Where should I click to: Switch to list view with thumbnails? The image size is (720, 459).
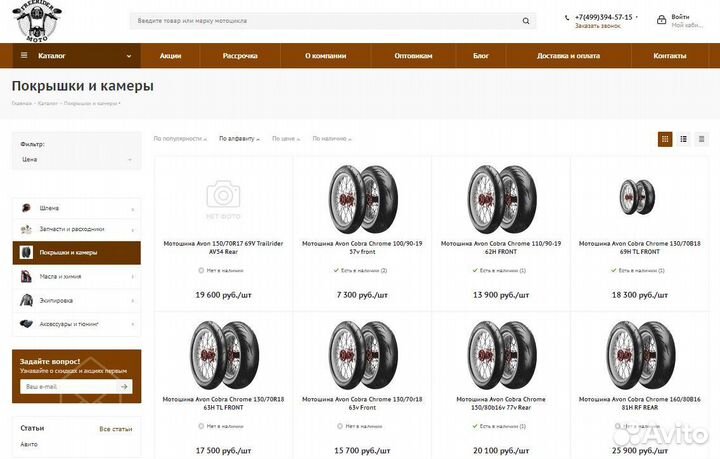click(x=683, y=139)
